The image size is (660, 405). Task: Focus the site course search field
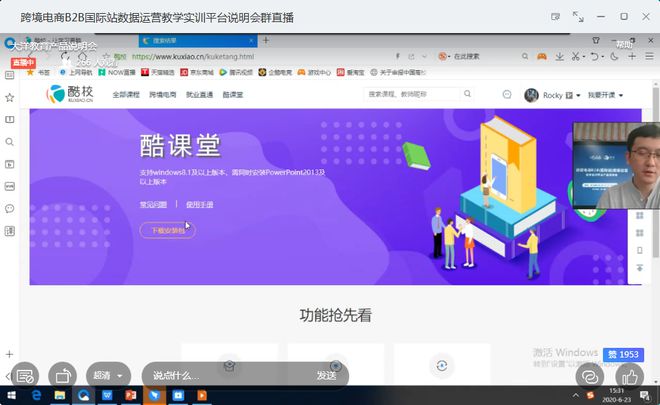point(412,94)
